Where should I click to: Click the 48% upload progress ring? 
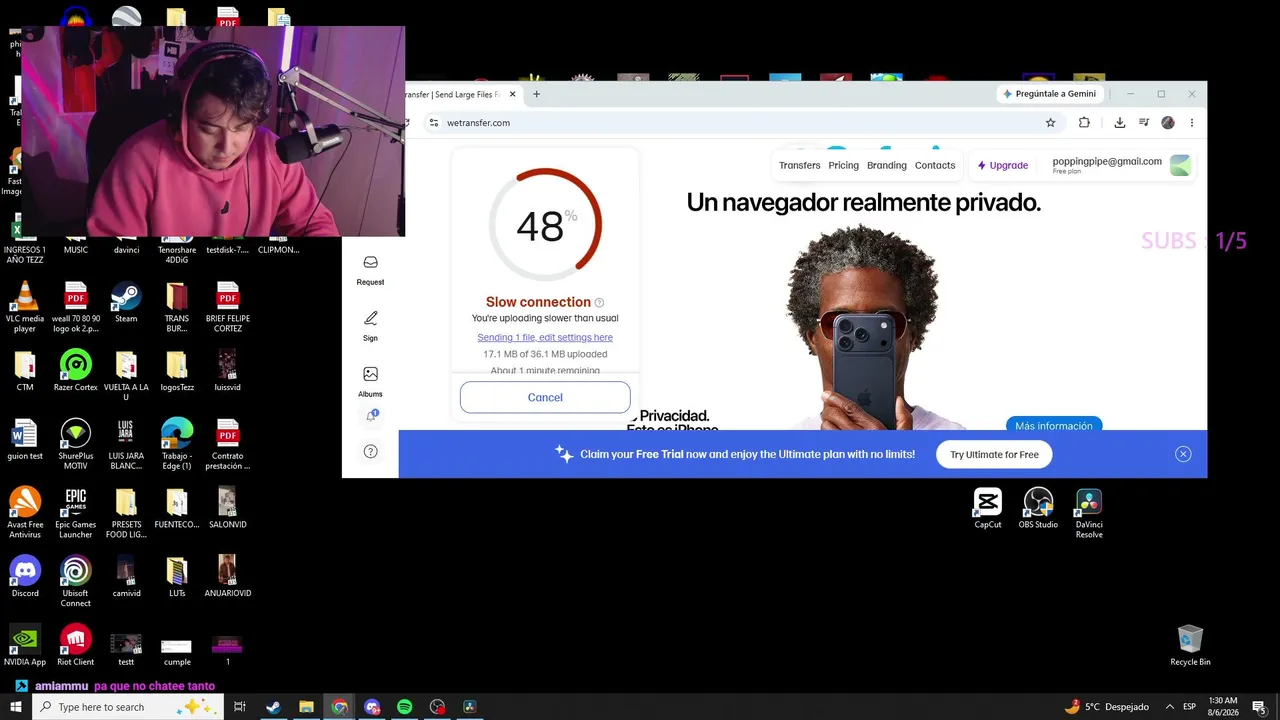[x=545, y=225]
